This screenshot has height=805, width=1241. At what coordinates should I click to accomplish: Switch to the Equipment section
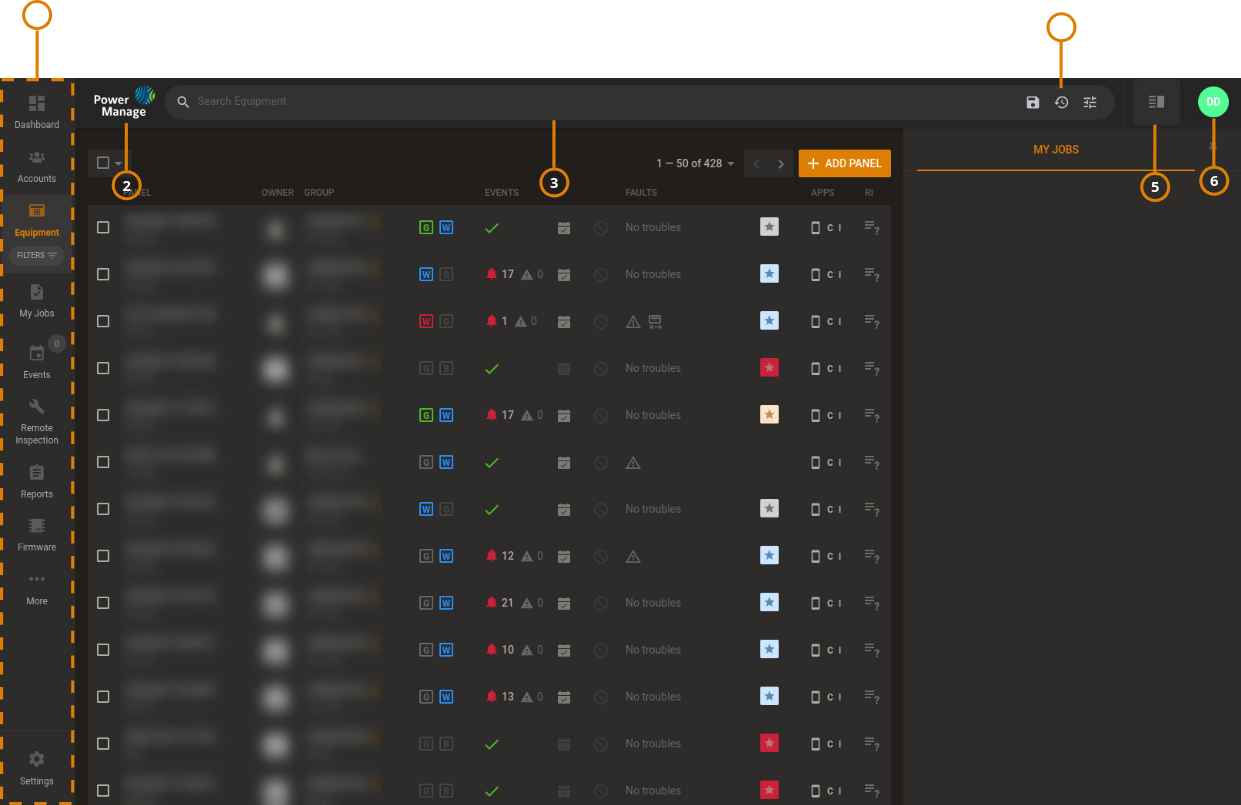click(36, 219)
